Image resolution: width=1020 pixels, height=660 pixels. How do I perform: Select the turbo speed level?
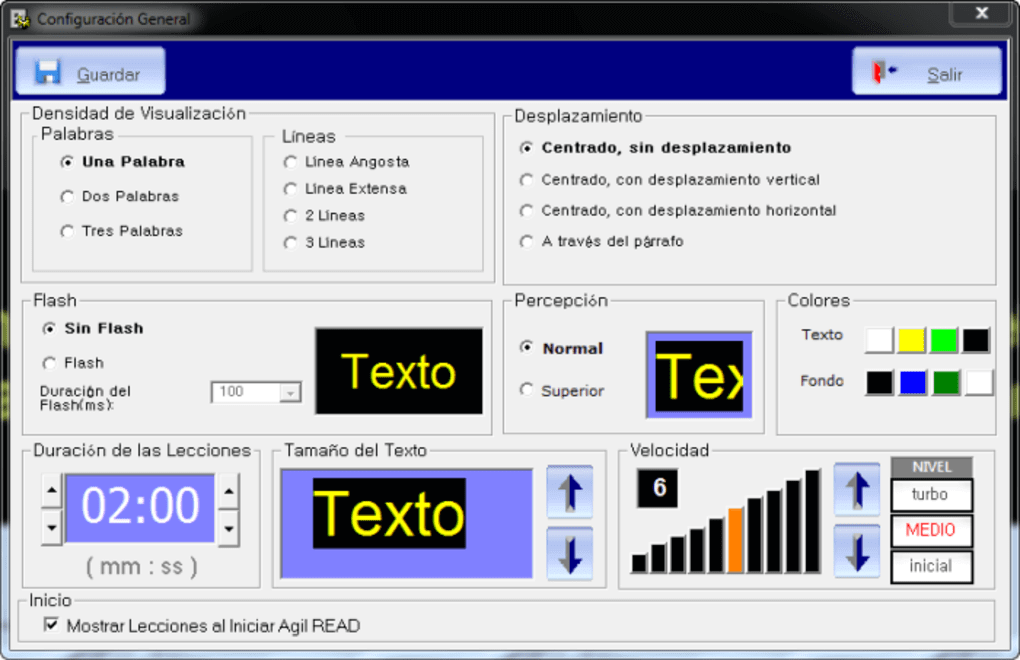[x=931, y=495]
